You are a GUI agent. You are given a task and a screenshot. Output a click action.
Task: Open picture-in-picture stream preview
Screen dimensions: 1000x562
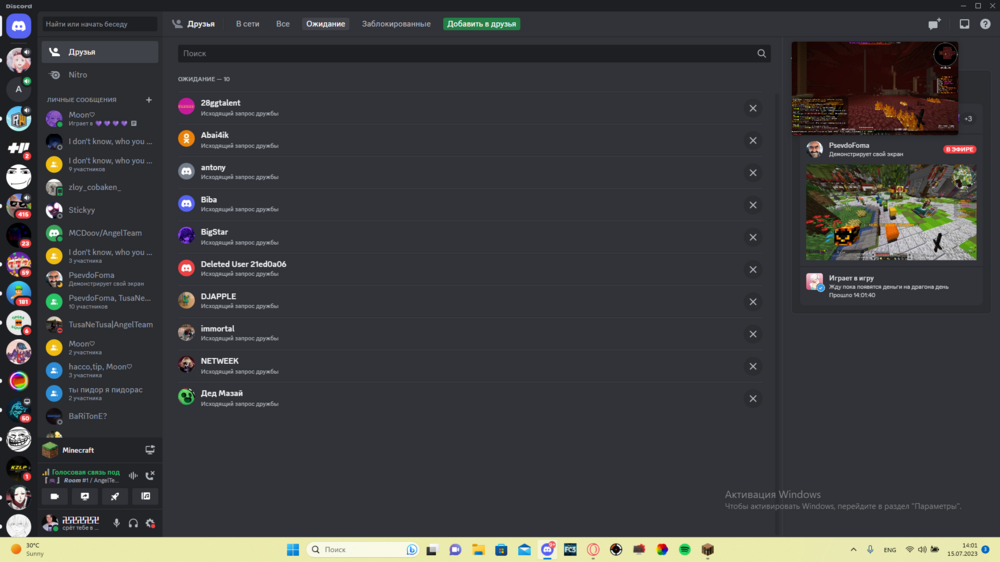(x=874, y=88)
